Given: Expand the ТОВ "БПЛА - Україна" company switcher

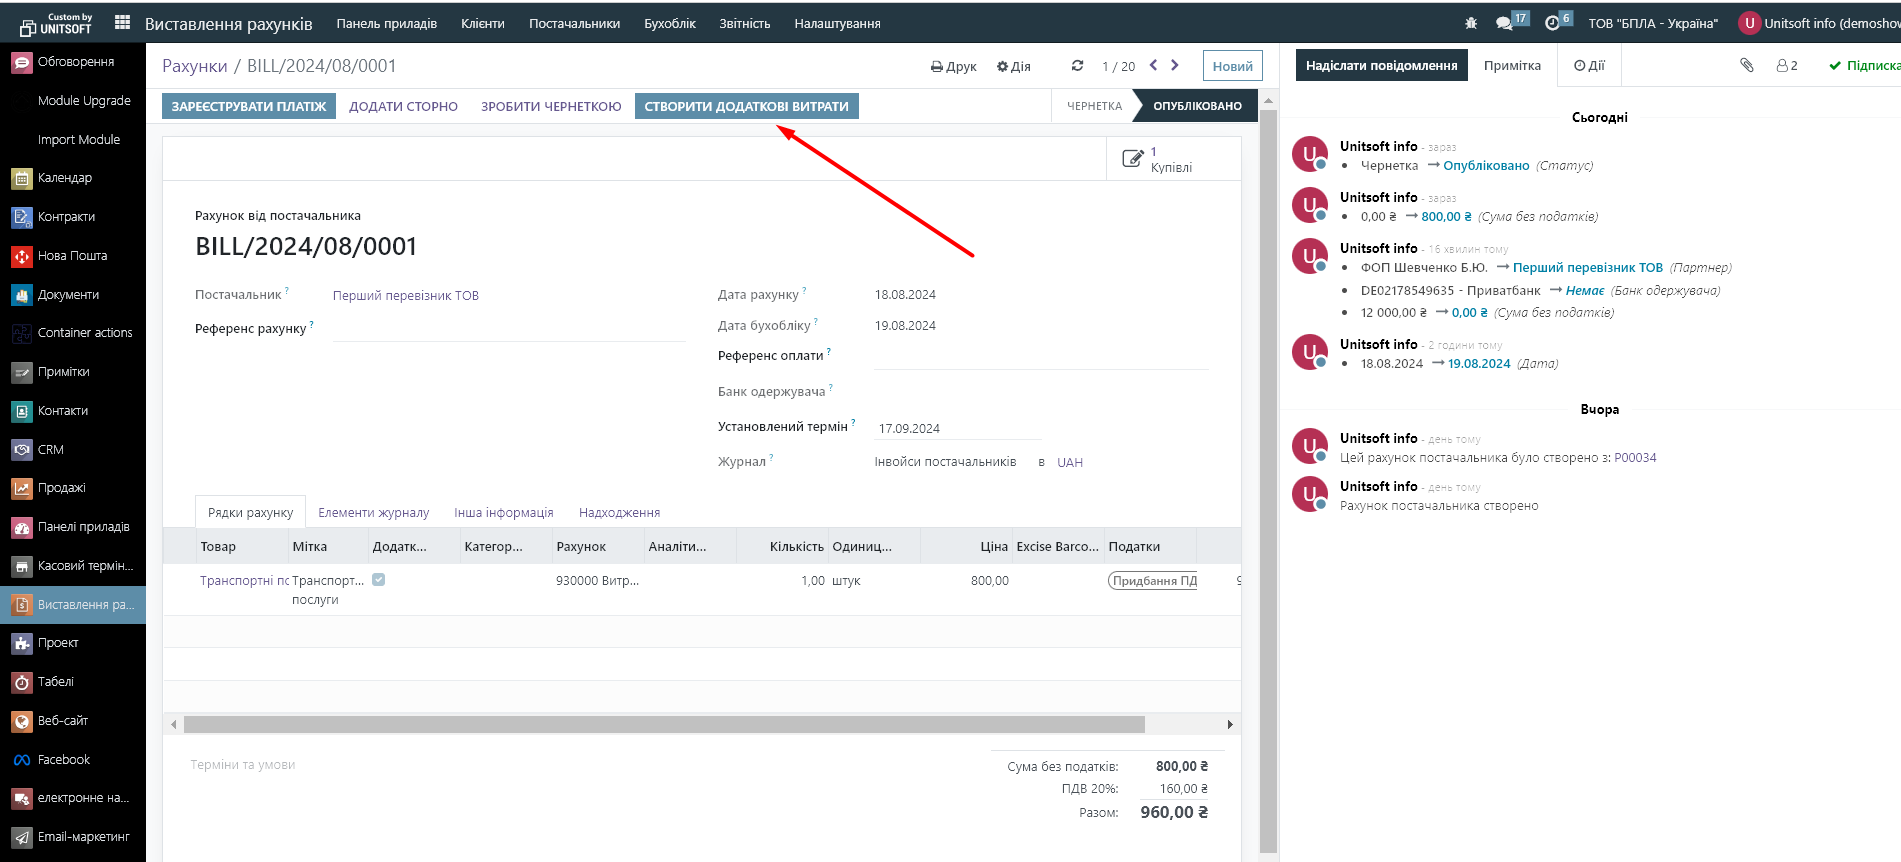Looking at the screenshot, I should point(1652,23).
